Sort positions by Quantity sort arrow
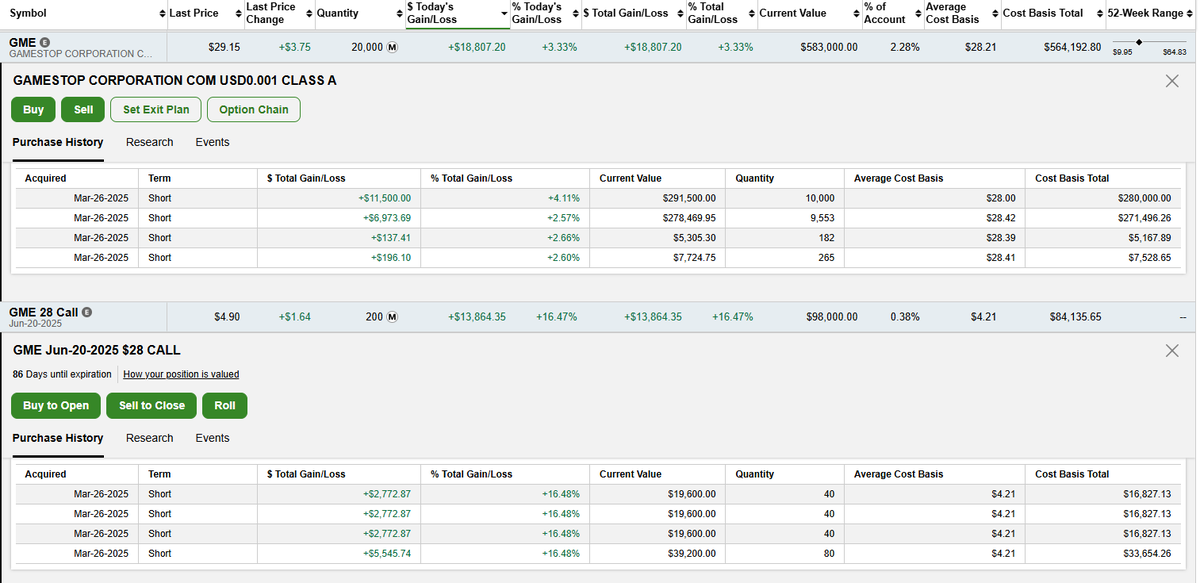 (399, 13)
